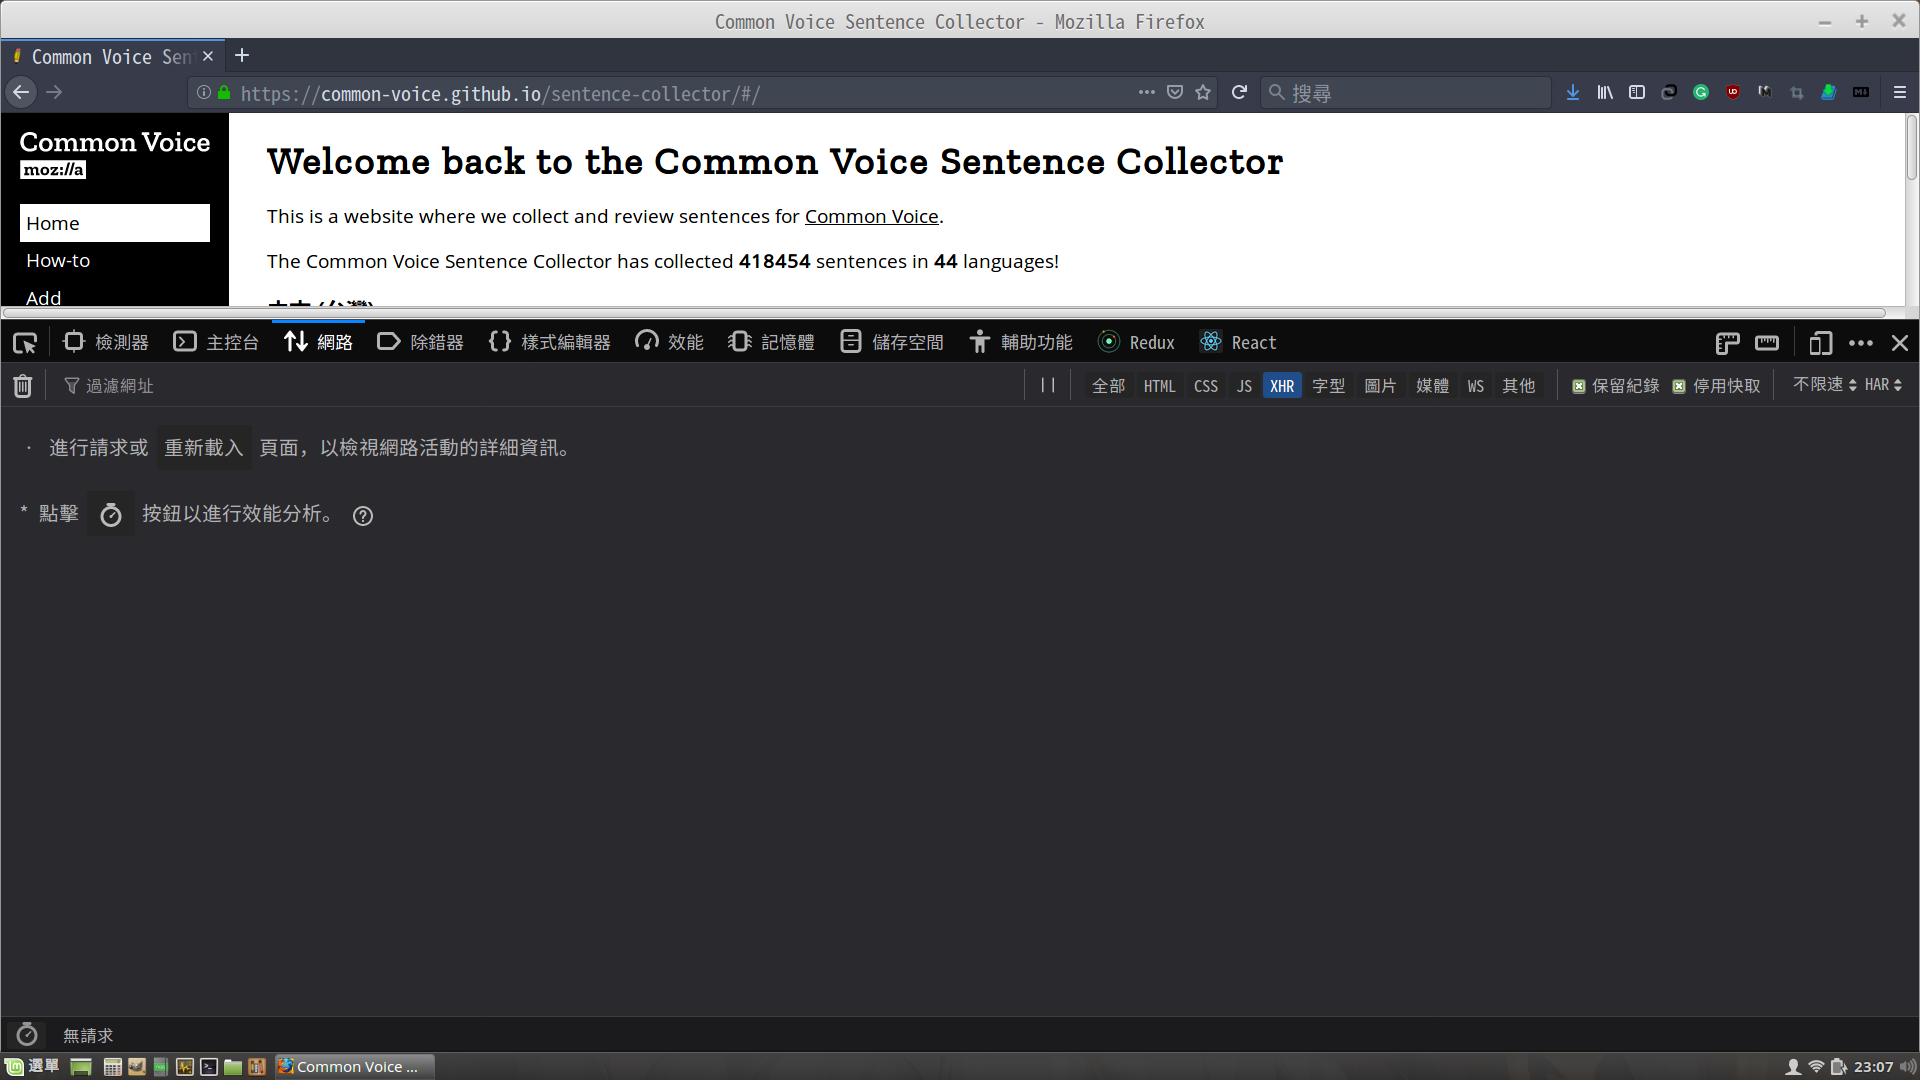Viewport: 1920px width, 1080px height.
Task: Go back with the back arrow
Action: click(x=21, y=93)
